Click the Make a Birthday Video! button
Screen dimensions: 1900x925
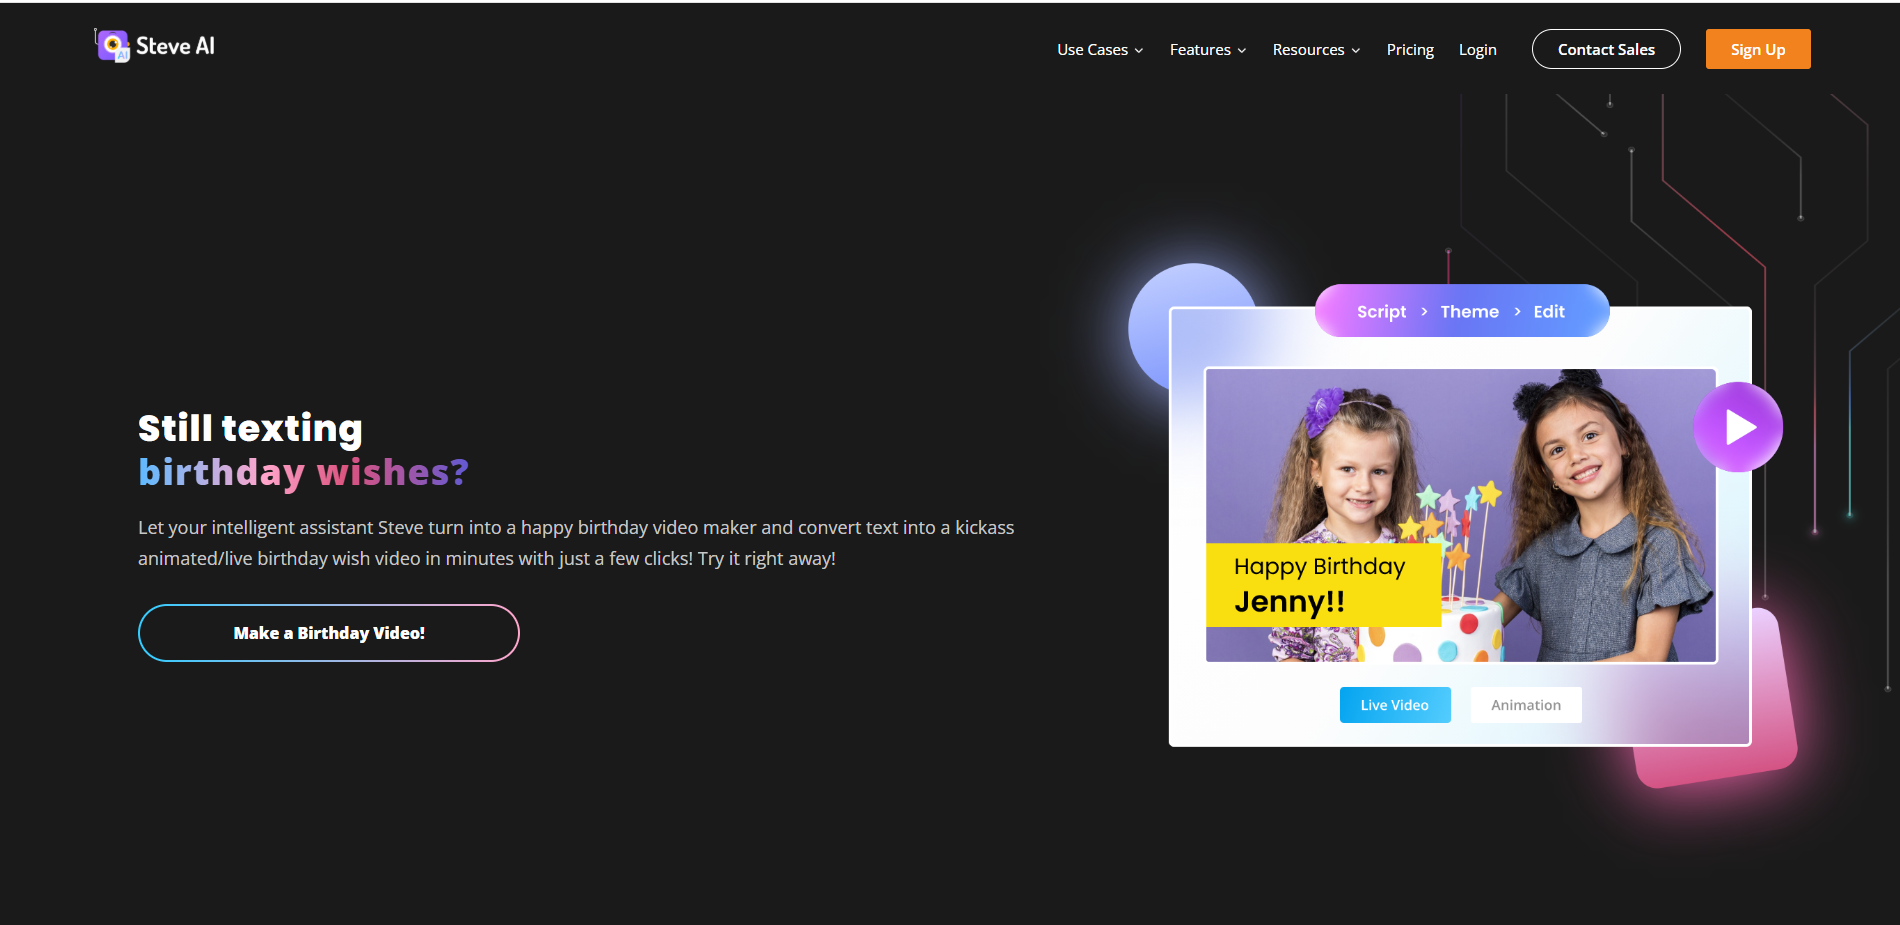click(328, 632)
